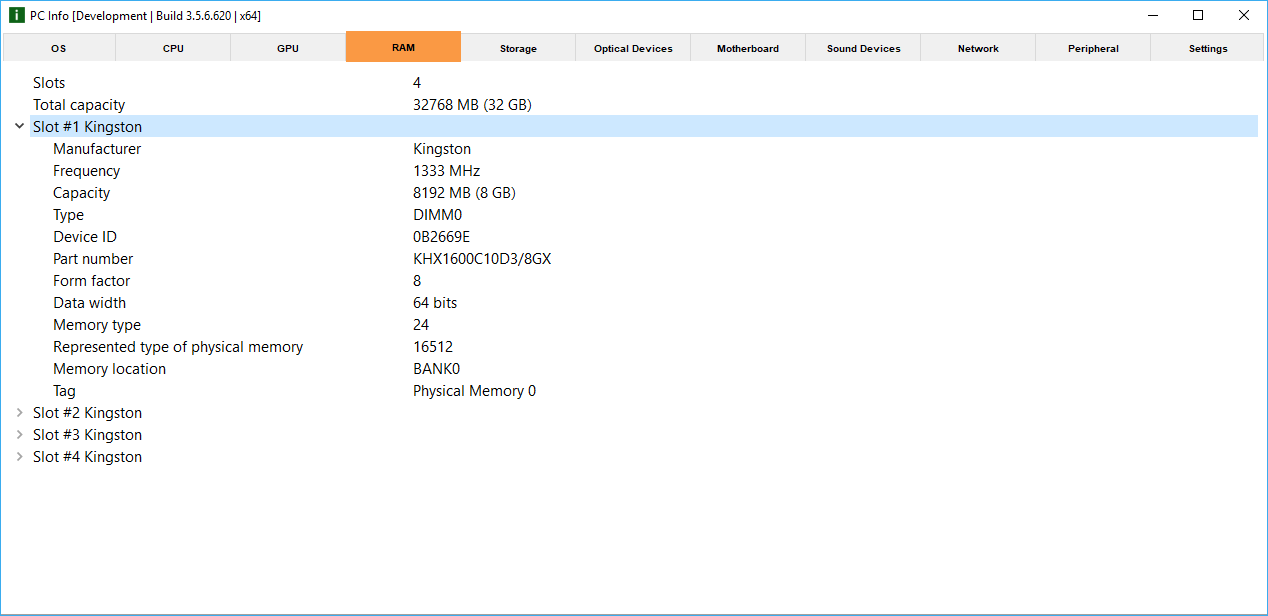Screen dimensions: 1268x616
Task: Select the RAM tab
Action: click(403, 47)
